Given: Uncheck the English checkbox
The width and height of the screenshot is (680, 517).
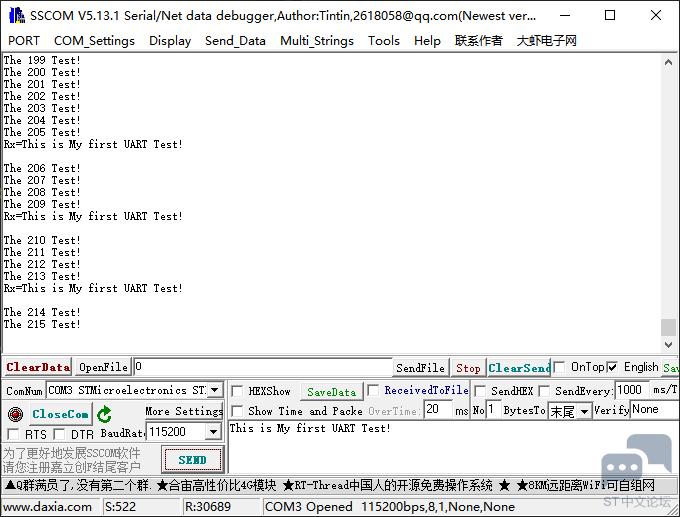Looking at the screenshot, I should 612,367.
